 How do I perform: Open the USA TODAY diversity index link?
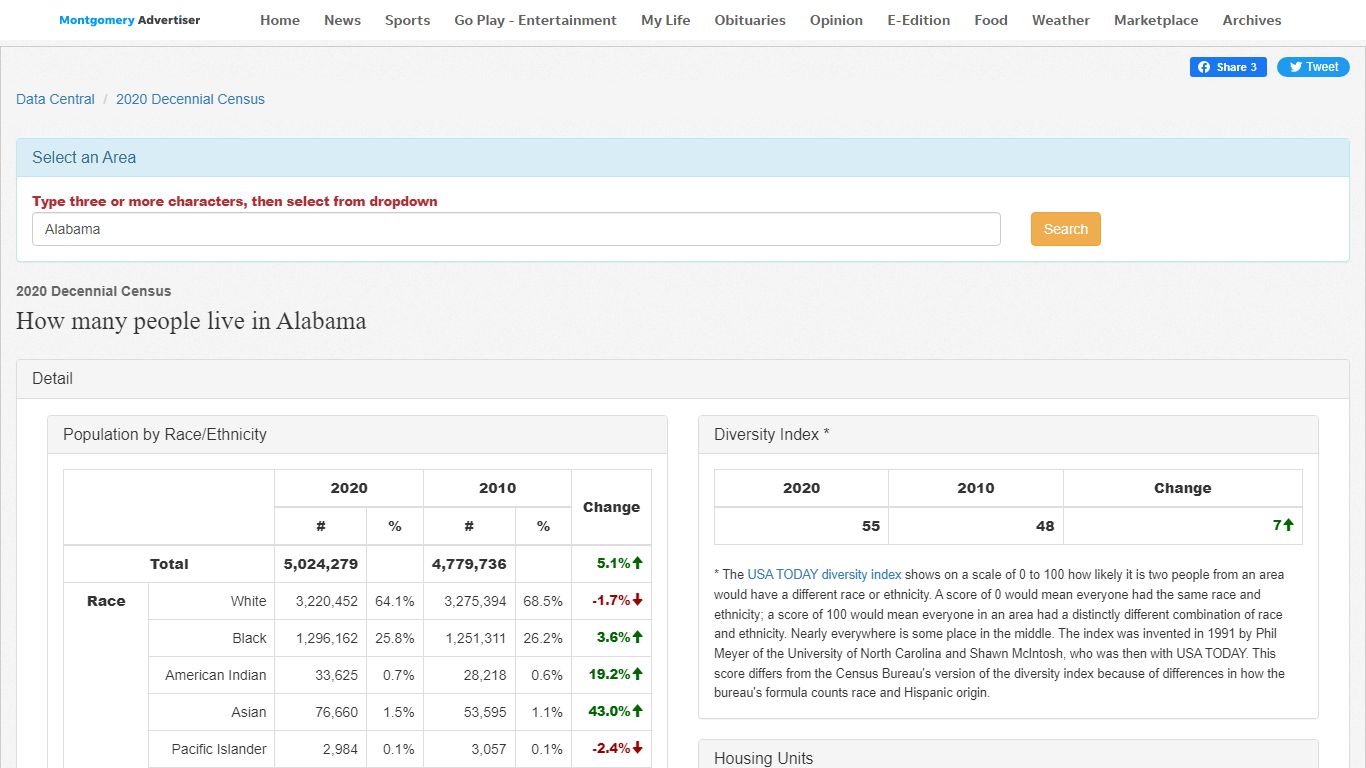825,575
